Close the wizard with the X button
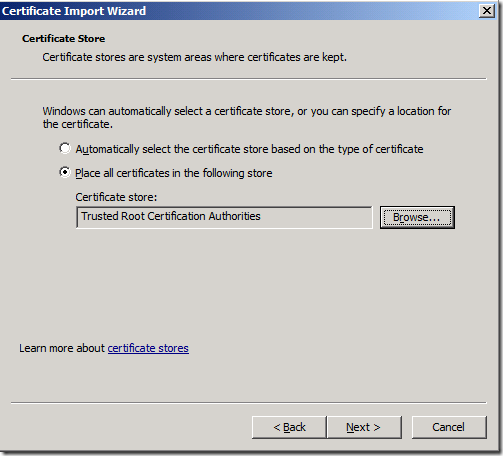The height and width of the screenshot is (456, 503). click(x=487, y=11)
